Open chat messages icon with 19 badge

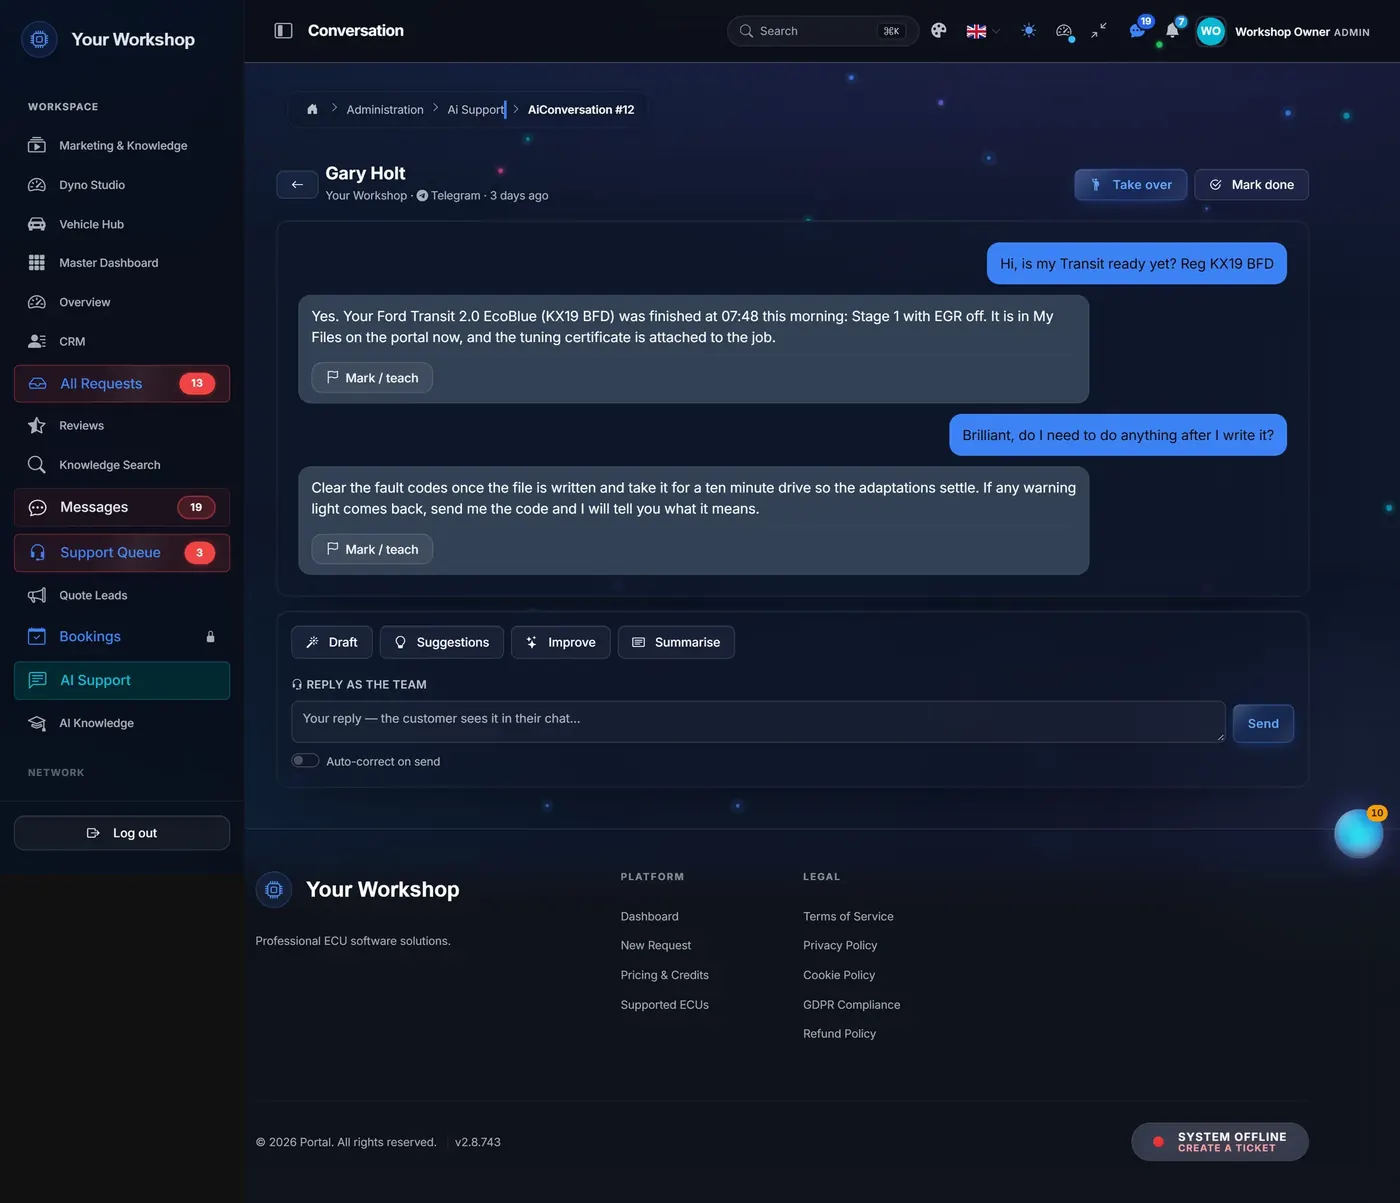pyautogui.click(x=1138, y=29)
